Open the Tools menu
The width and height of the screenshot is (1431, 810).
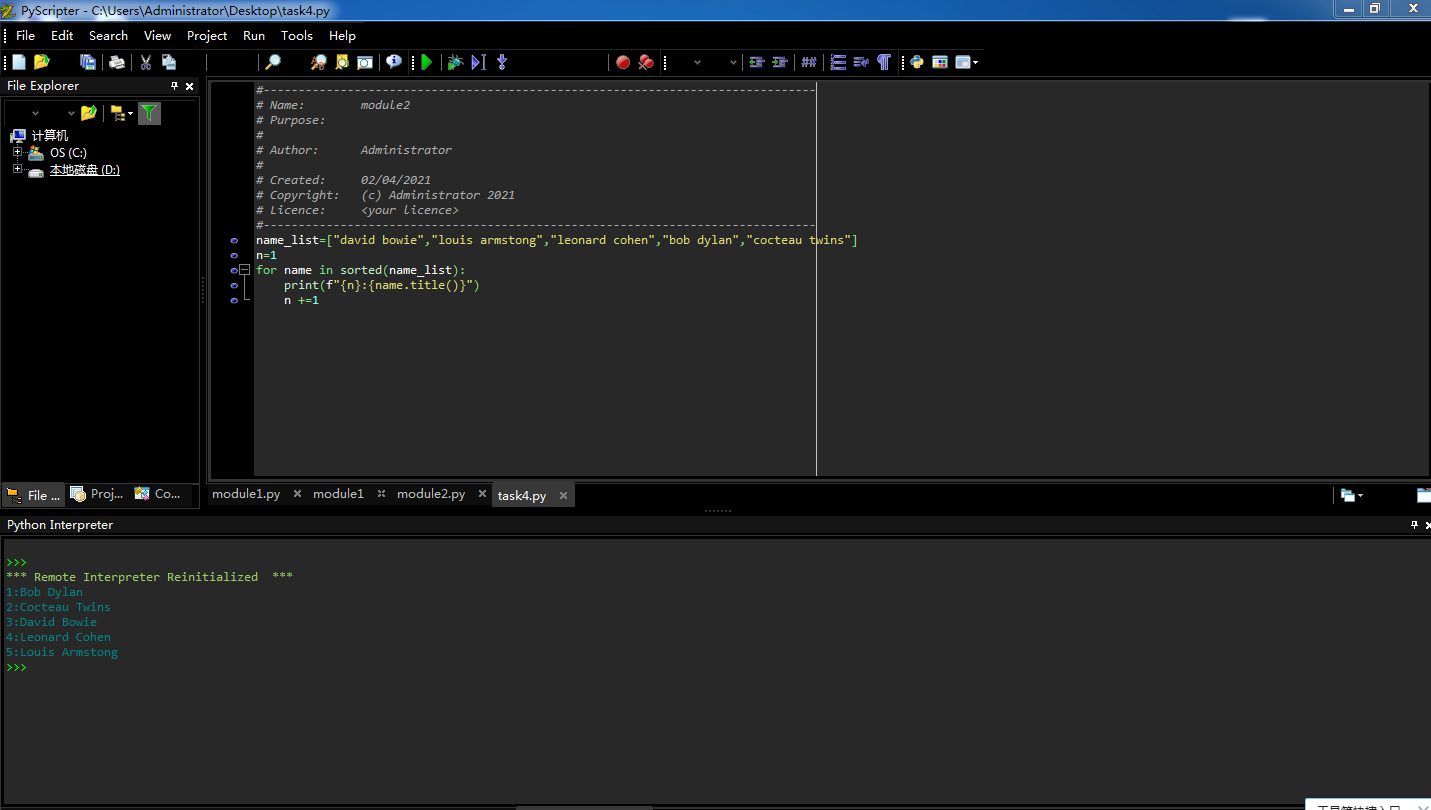coord(297,35)
